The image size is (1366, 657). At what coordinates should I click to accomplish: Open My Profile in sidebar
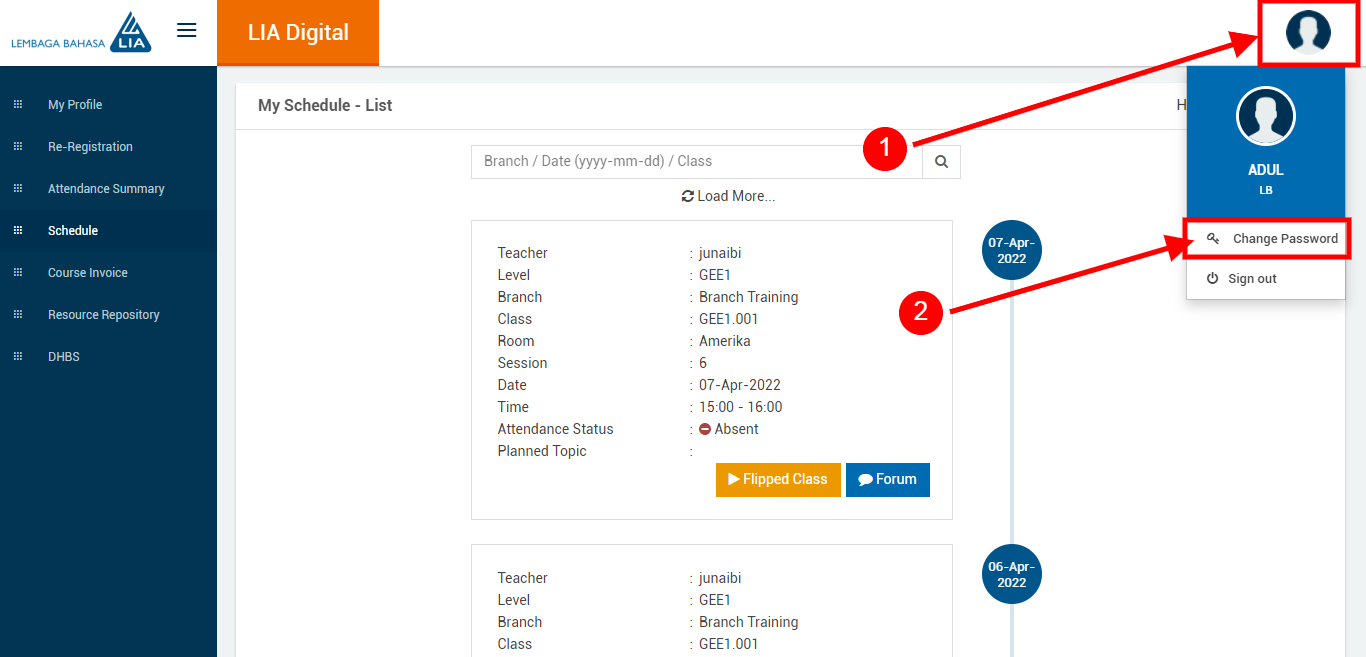click(75, 105)
